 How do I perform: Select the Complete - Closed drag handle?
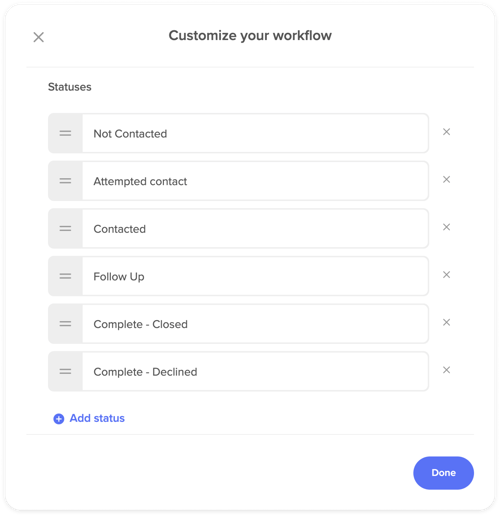click(x=65, y=324)
